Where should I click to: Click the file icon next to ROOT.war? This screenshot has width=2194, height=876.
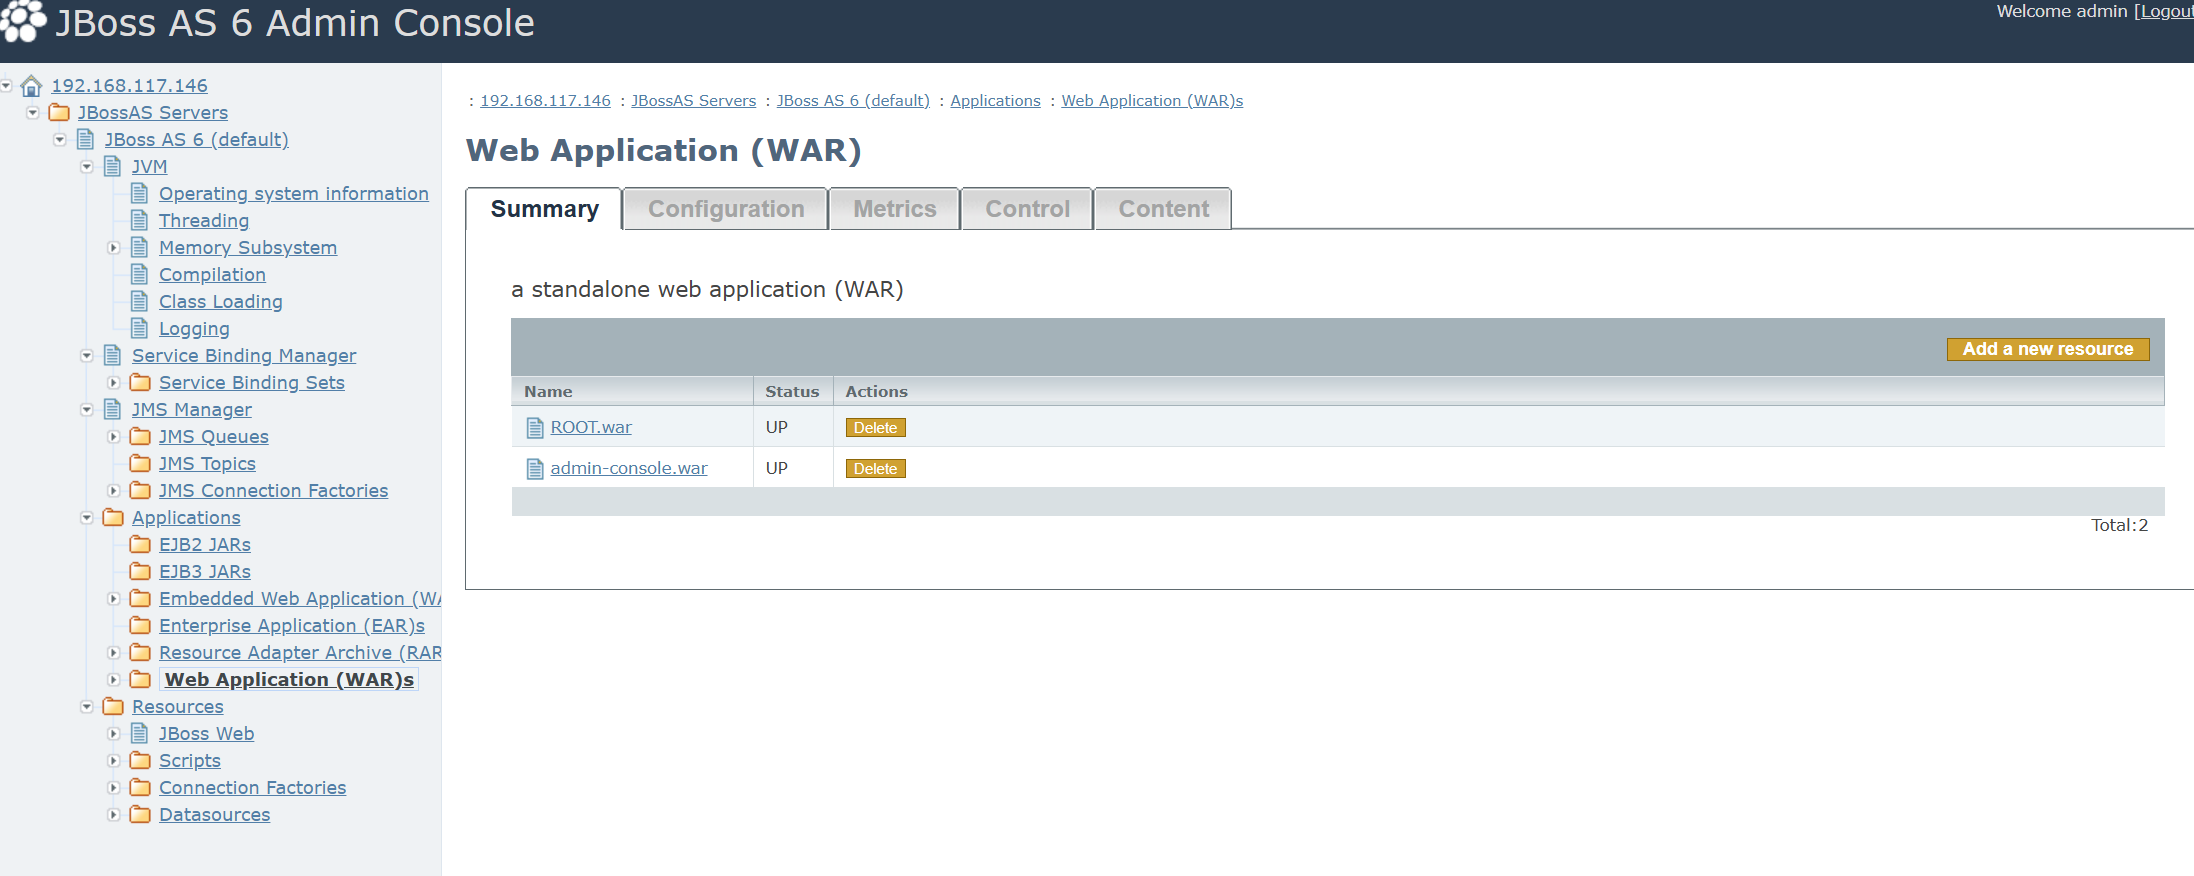point(535,428)
